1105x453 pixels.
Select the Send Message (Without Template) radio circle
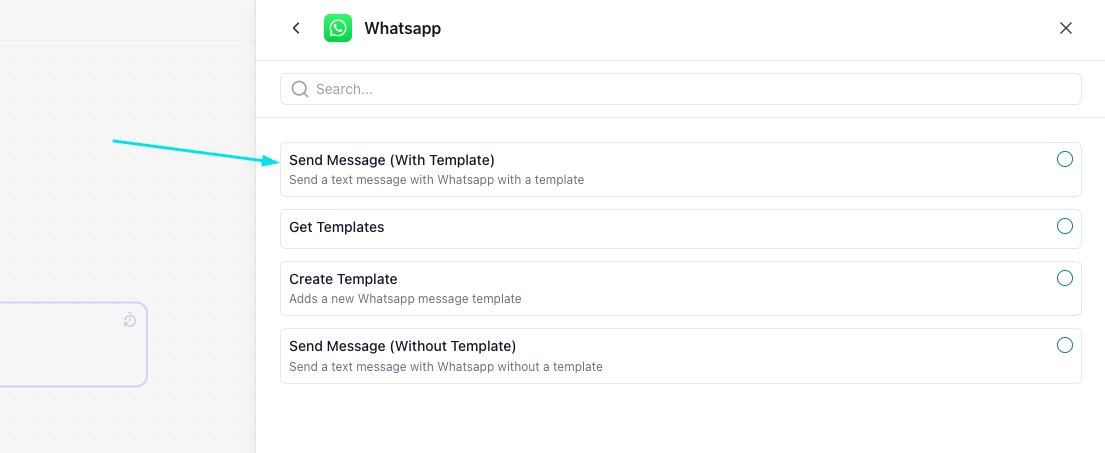click(1065, 345)
